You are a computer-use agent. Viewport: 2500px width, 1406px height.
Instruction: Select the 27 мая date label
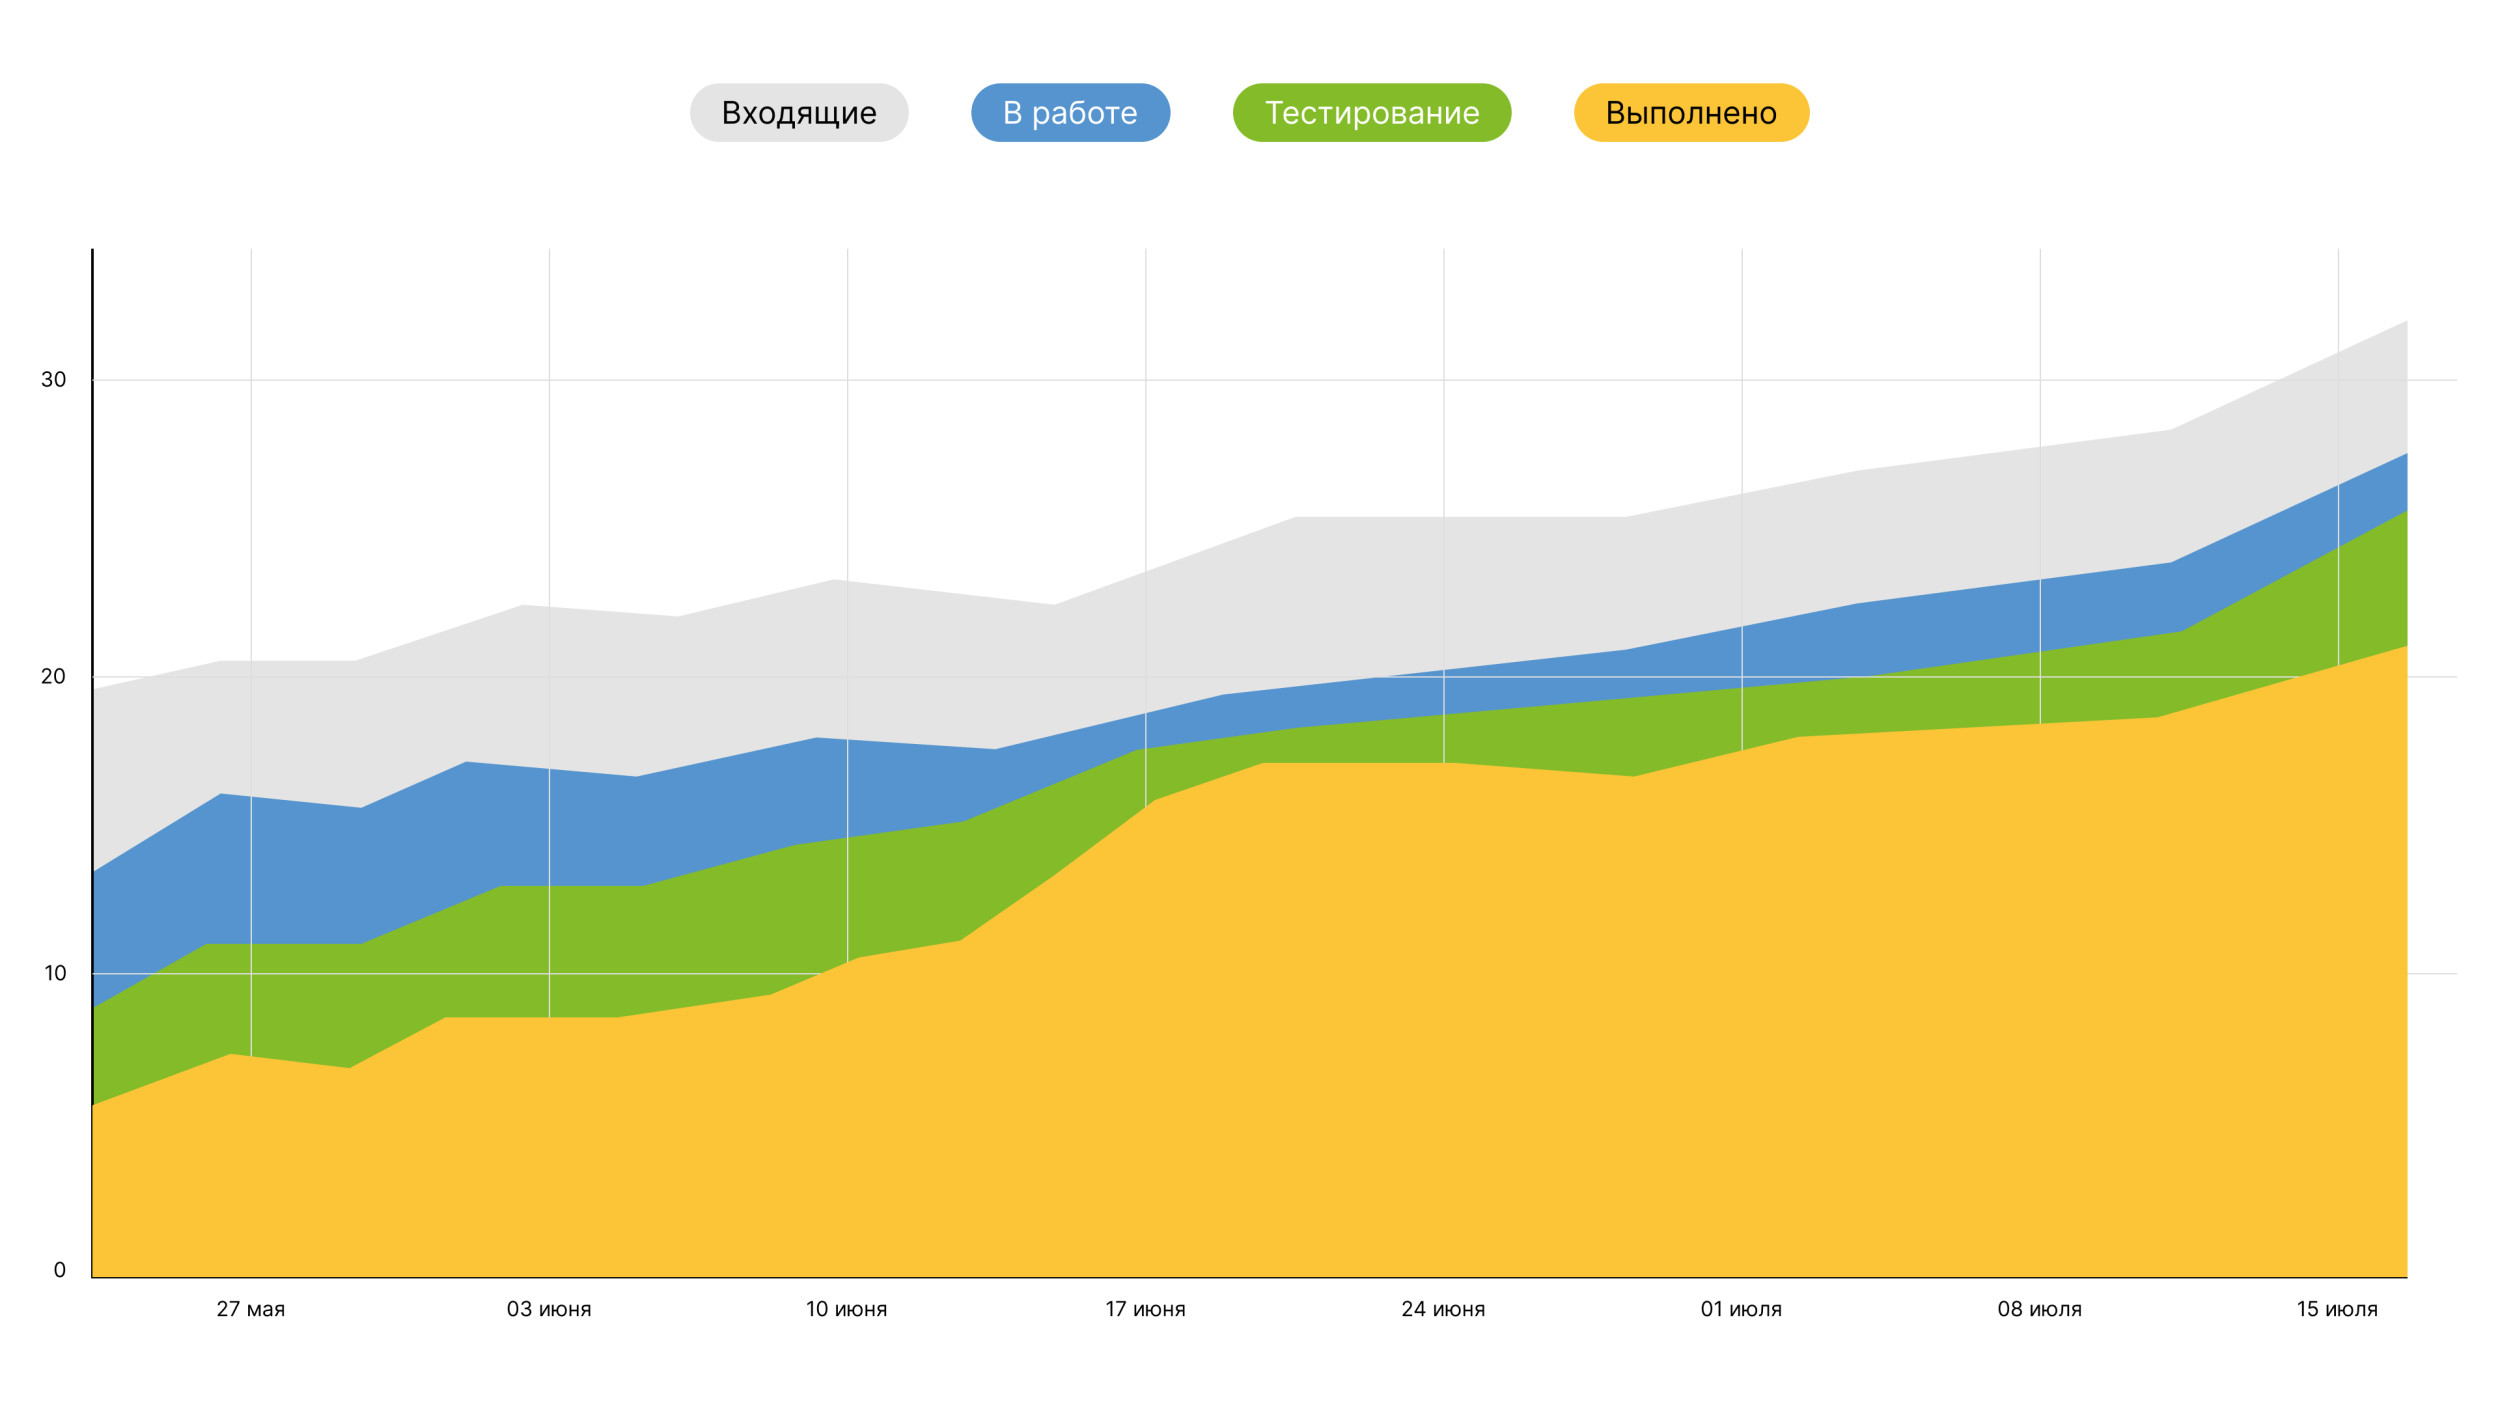point(251,1309)
